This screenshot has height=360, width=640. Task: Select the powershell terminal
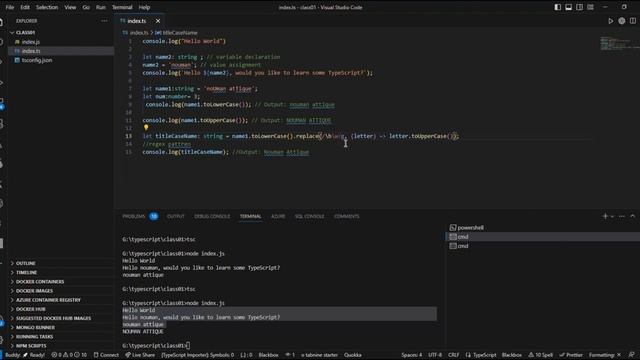(542, 228)
